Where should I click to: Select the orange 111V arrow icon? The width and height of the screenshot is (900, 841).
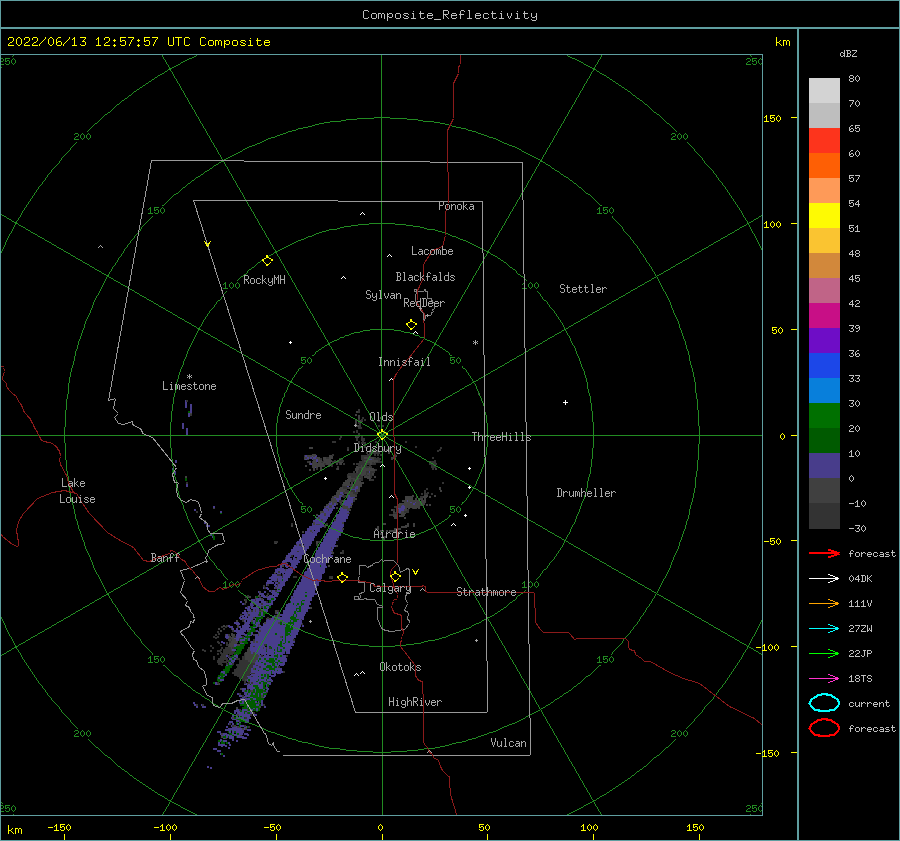click(x=824, y=603)
